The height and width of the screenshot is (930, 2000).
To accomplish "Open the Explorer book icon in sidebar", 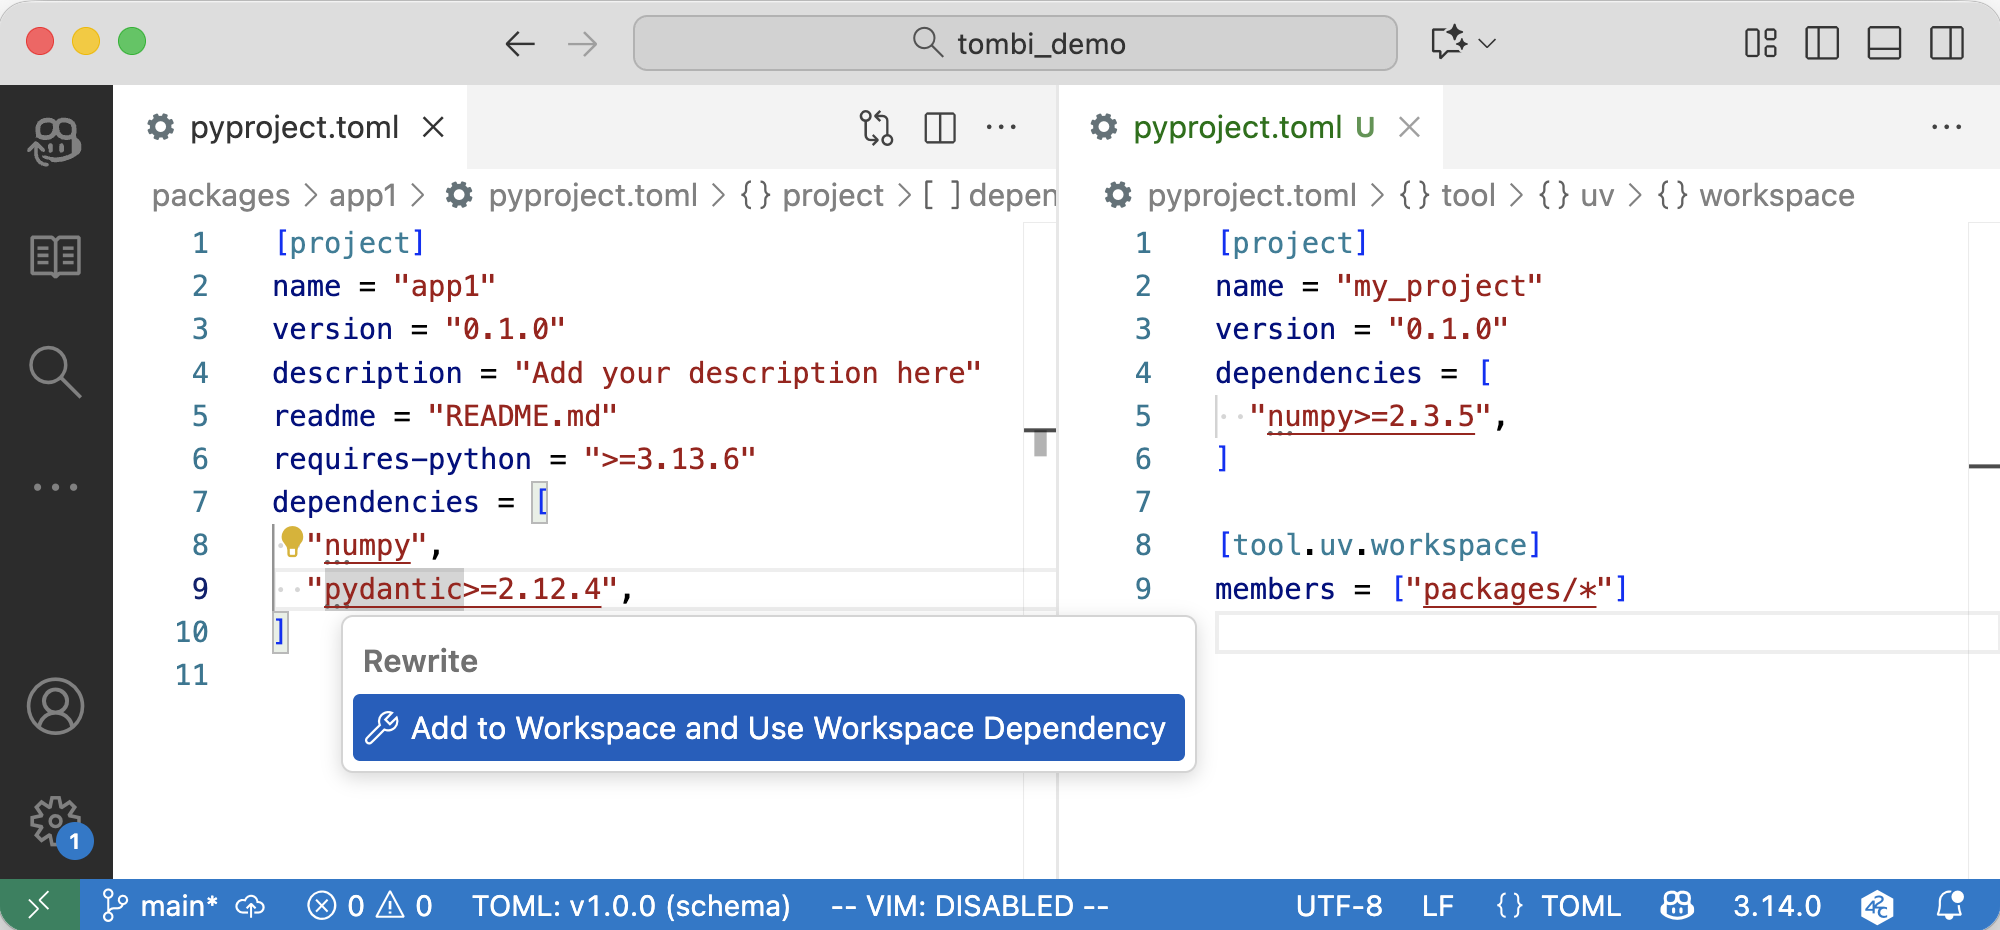I will click(55, 257).
